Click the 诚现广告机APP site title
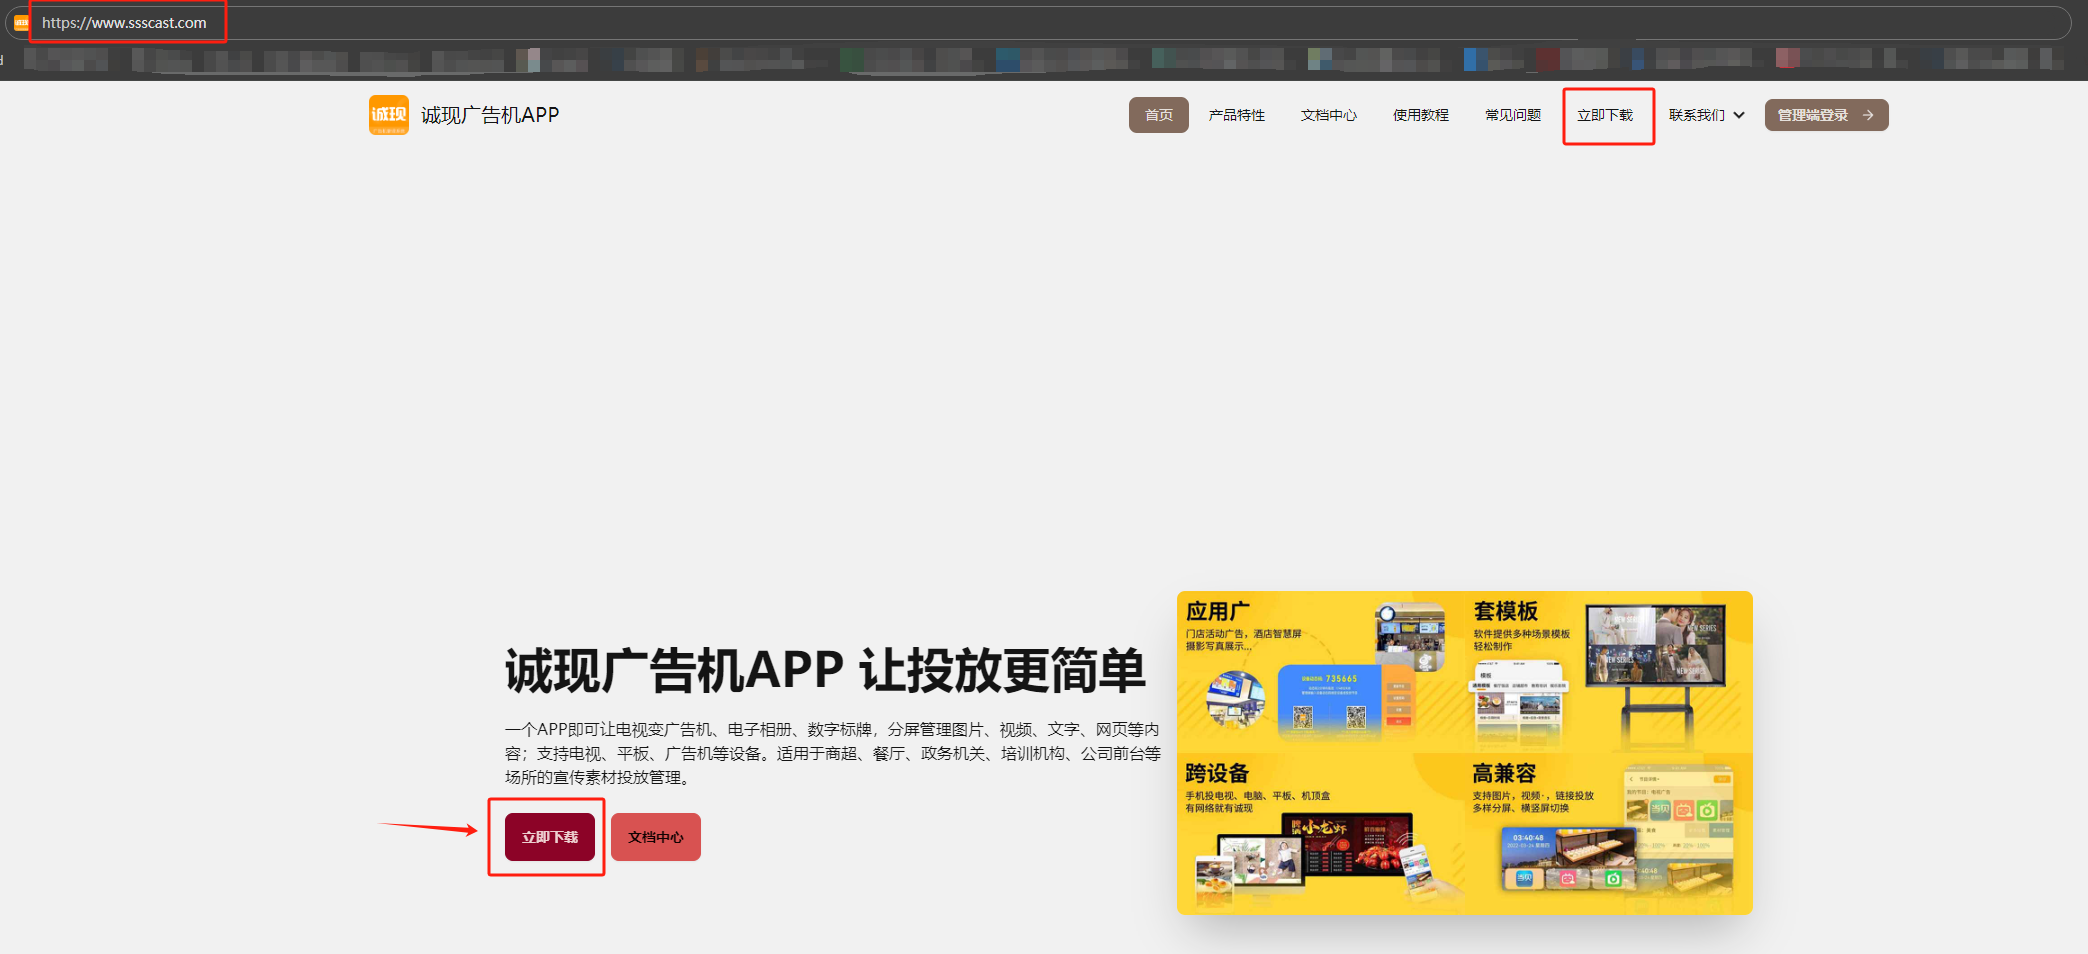 click(490, 115)
